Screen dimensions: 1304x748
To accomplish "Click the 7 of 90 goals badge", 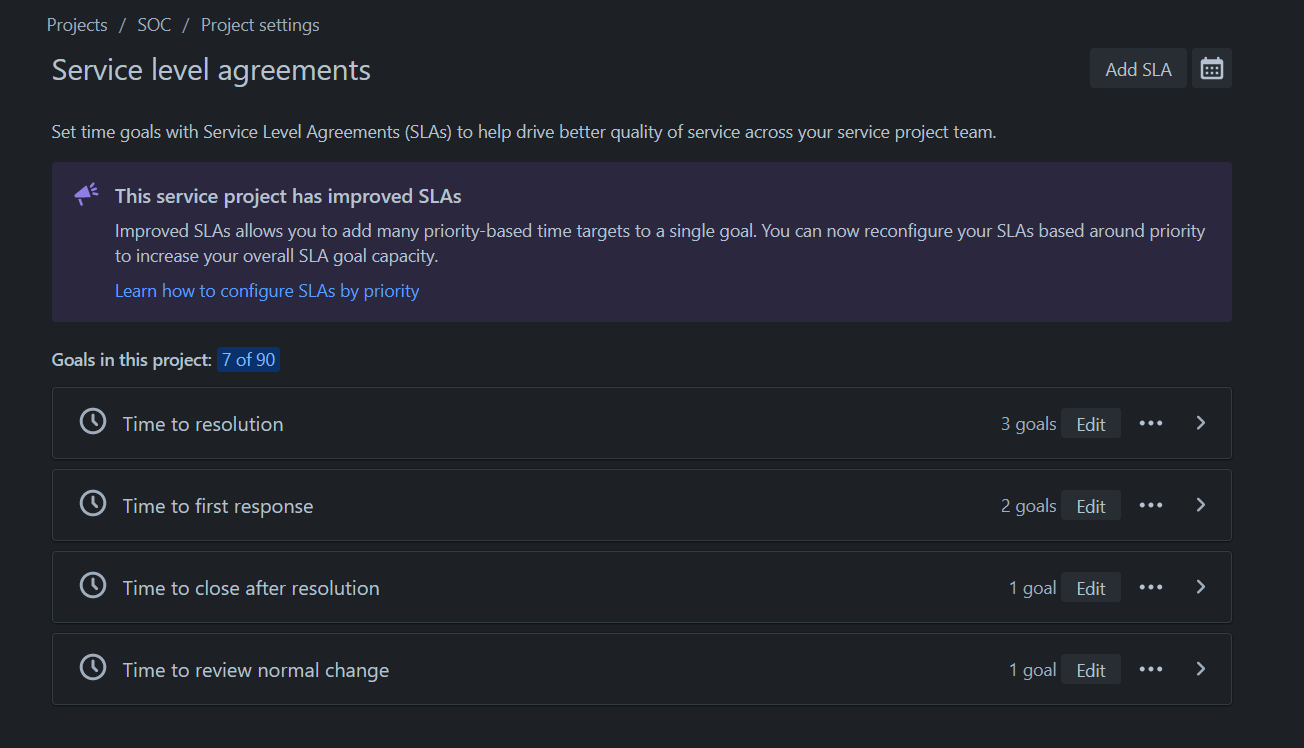I will click(x=248, y=360).
